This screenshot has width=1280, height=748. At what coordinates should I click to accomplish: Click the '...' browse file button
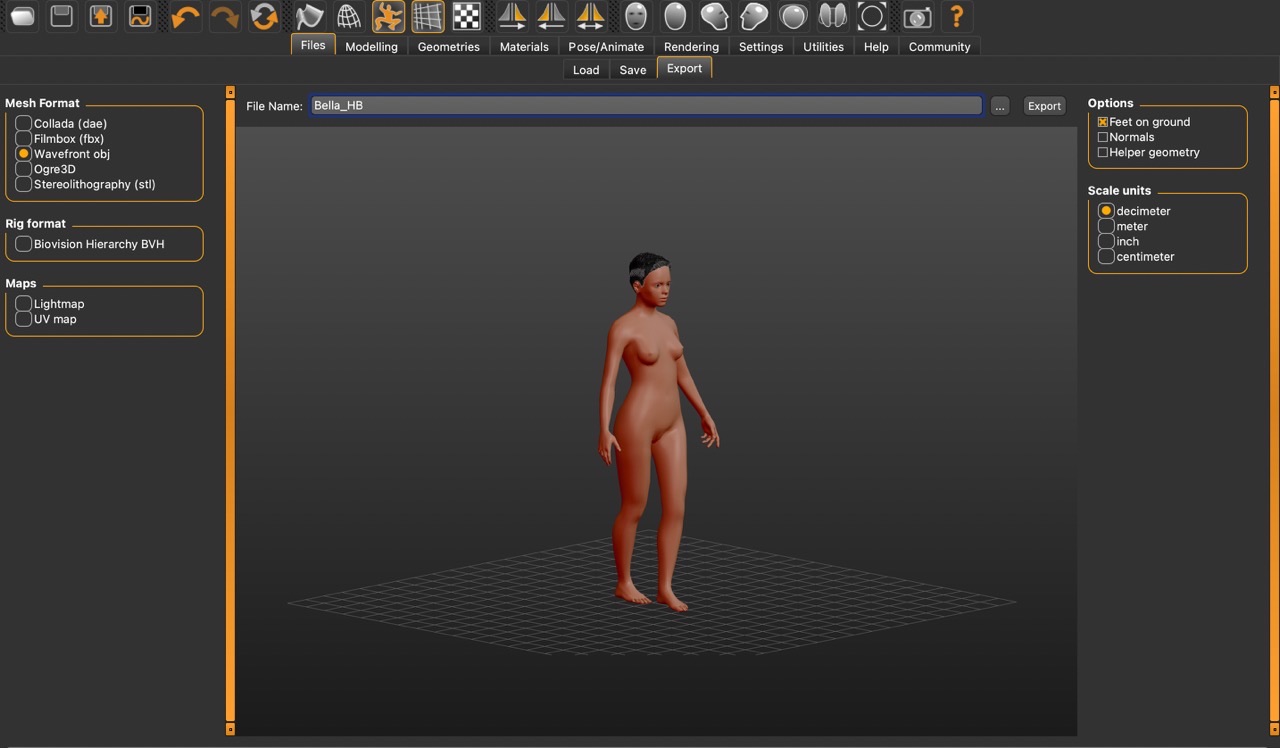pyautogui.click(x=1000, y=106)
